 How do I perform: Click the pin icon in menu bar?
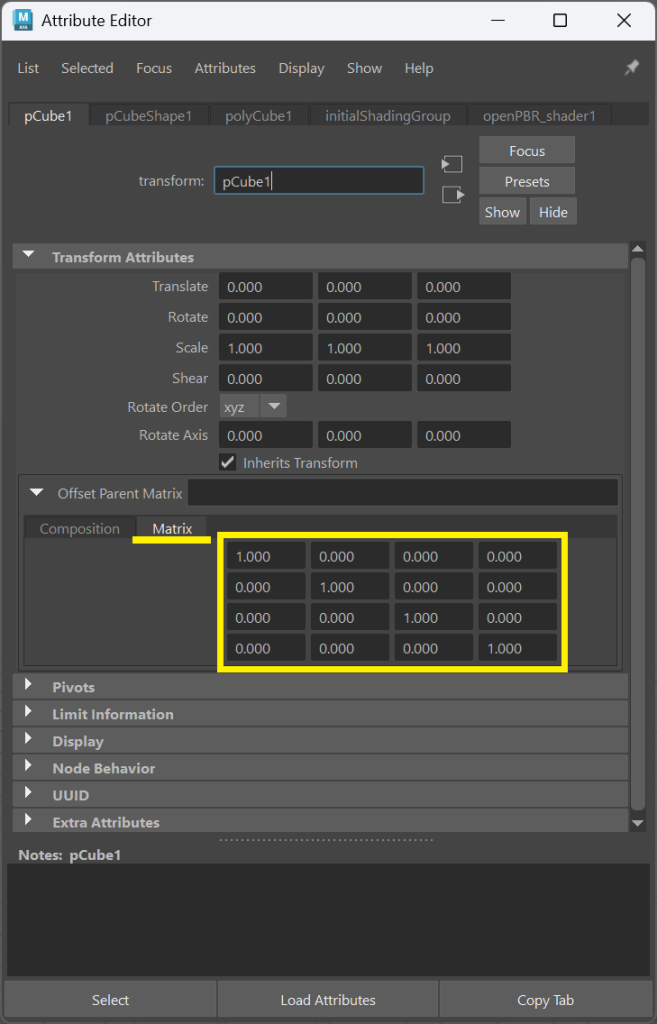tap(631, 67)
